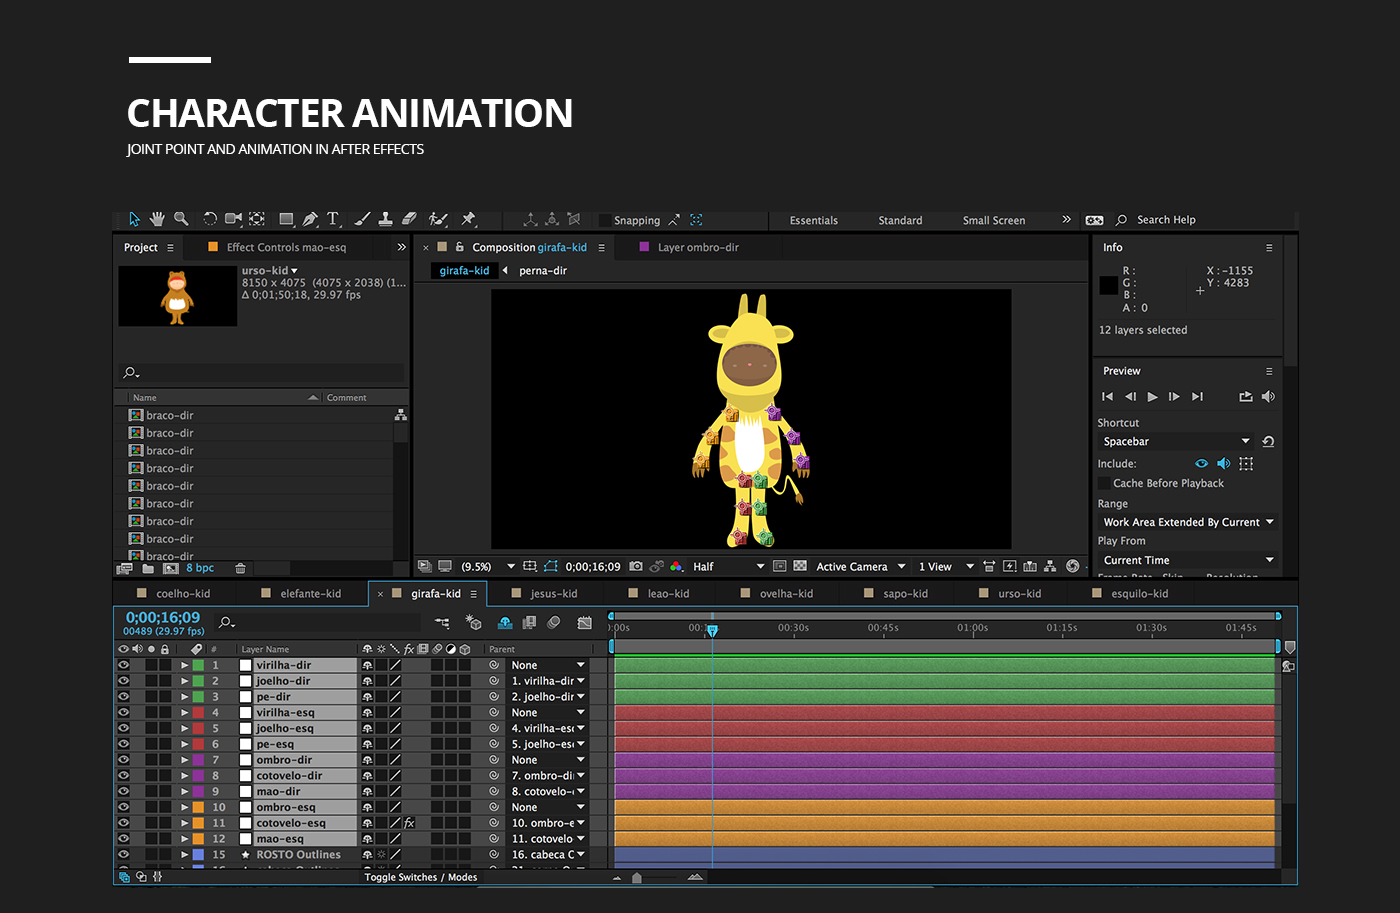The image size is (1400, 913).
Task: Open the Work Area Extended By Current dropdown
Action: (1188, 522)
